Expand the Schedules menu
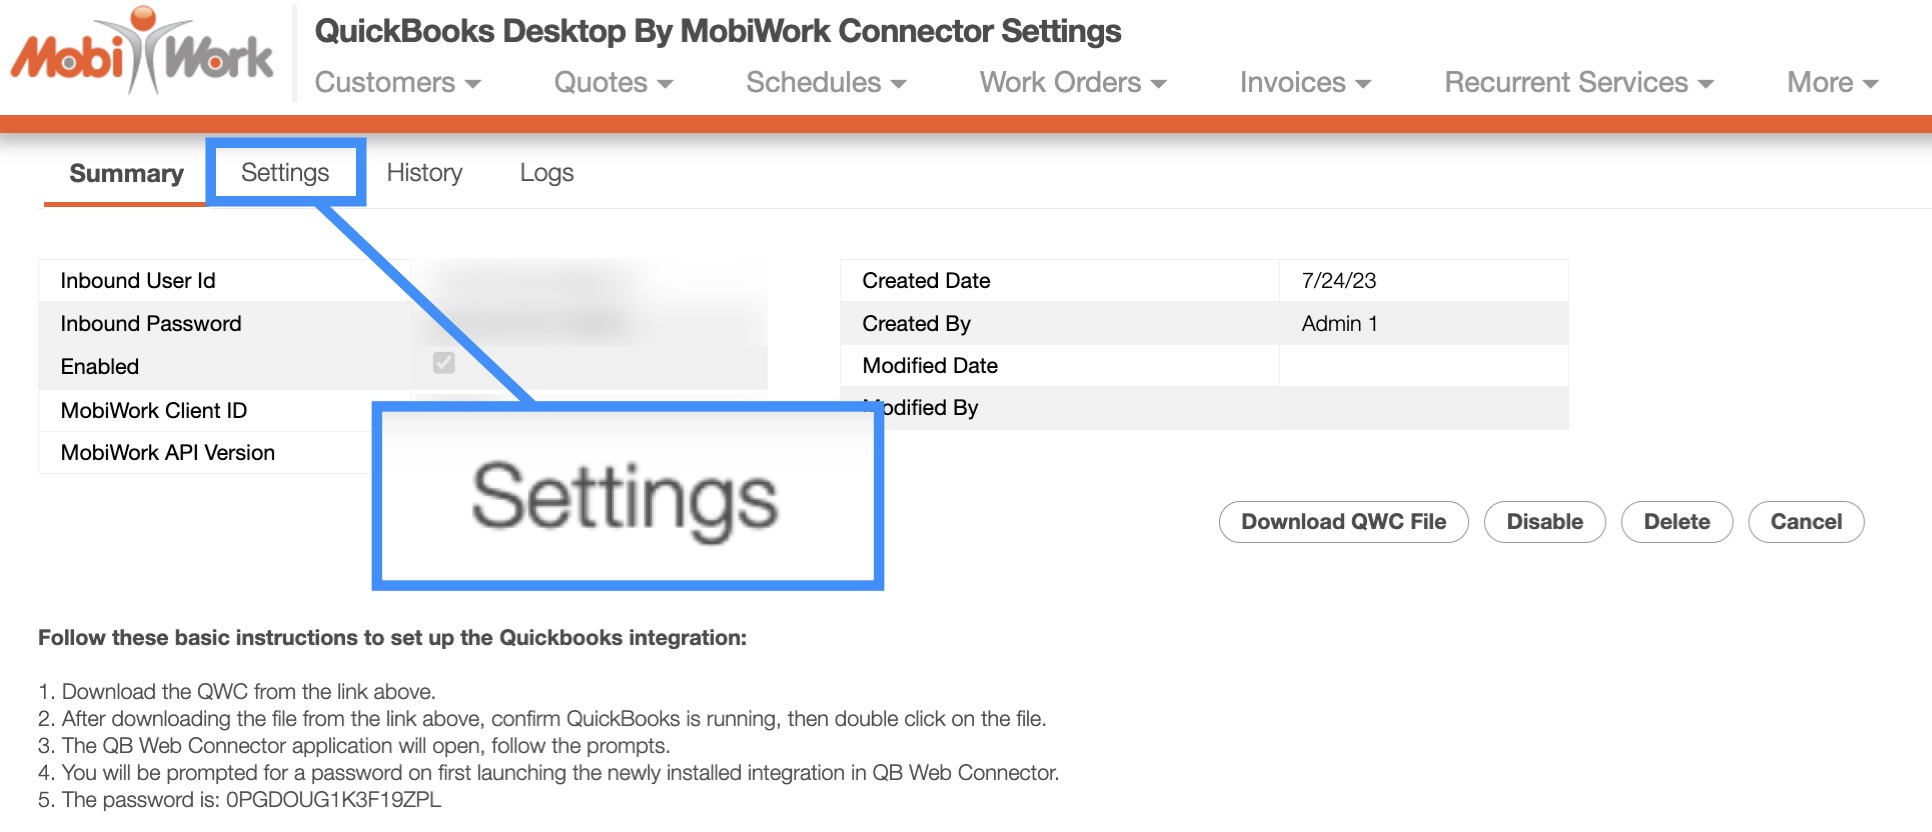Screen dimensions: 1932x832 825,83
